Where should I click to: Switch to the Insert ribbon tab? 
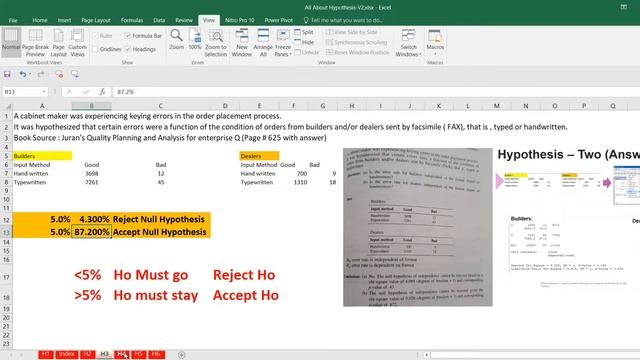coord(64,20)
